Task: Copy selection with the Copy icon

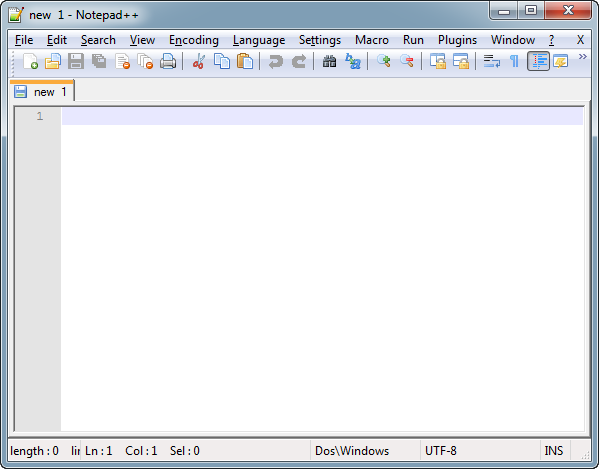Action: pos(222,61)
